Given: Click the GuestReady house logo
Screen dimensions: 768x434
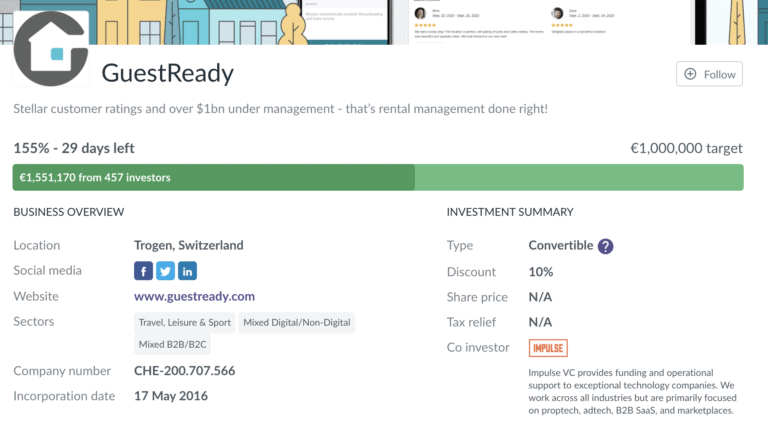Looking at the screenshot, I should (x=51, y=49).
